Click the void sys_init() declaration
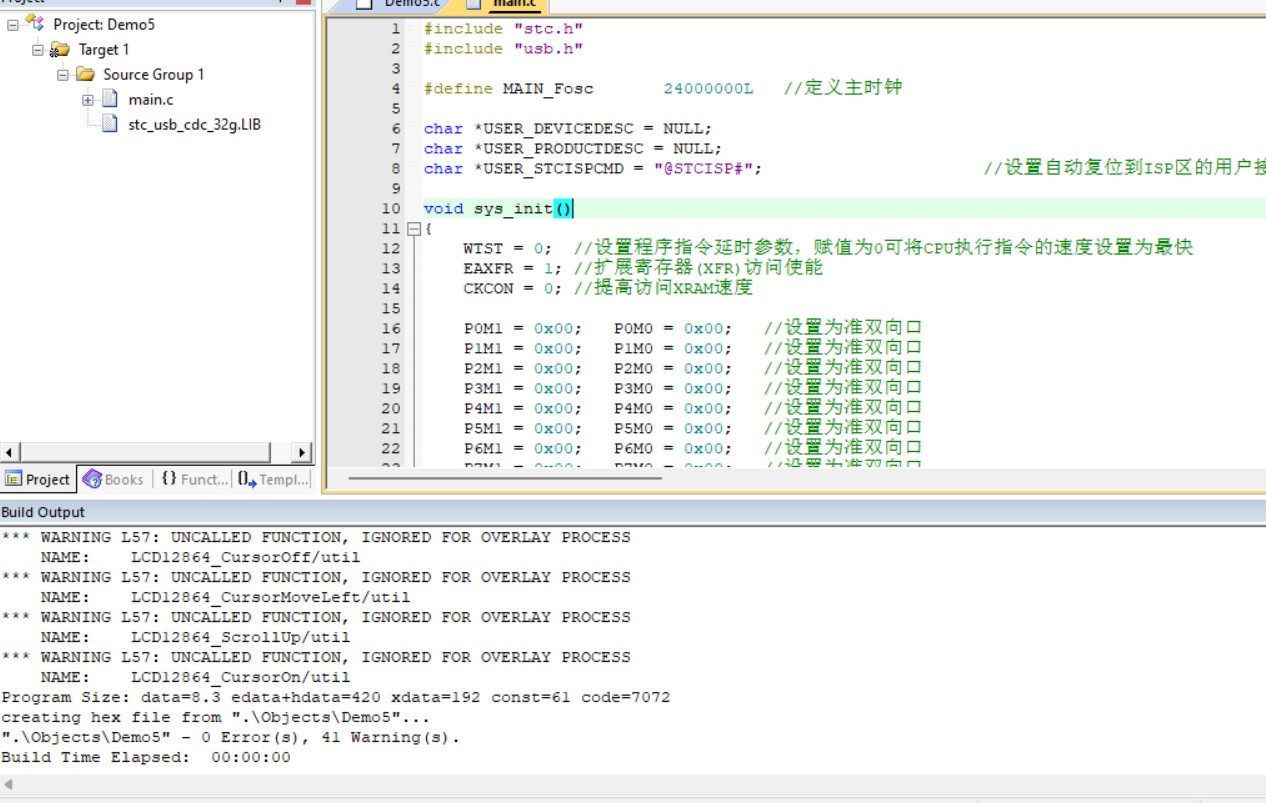Image resolution: width=1266 pixels, height=803 pixels. [498, 209]
